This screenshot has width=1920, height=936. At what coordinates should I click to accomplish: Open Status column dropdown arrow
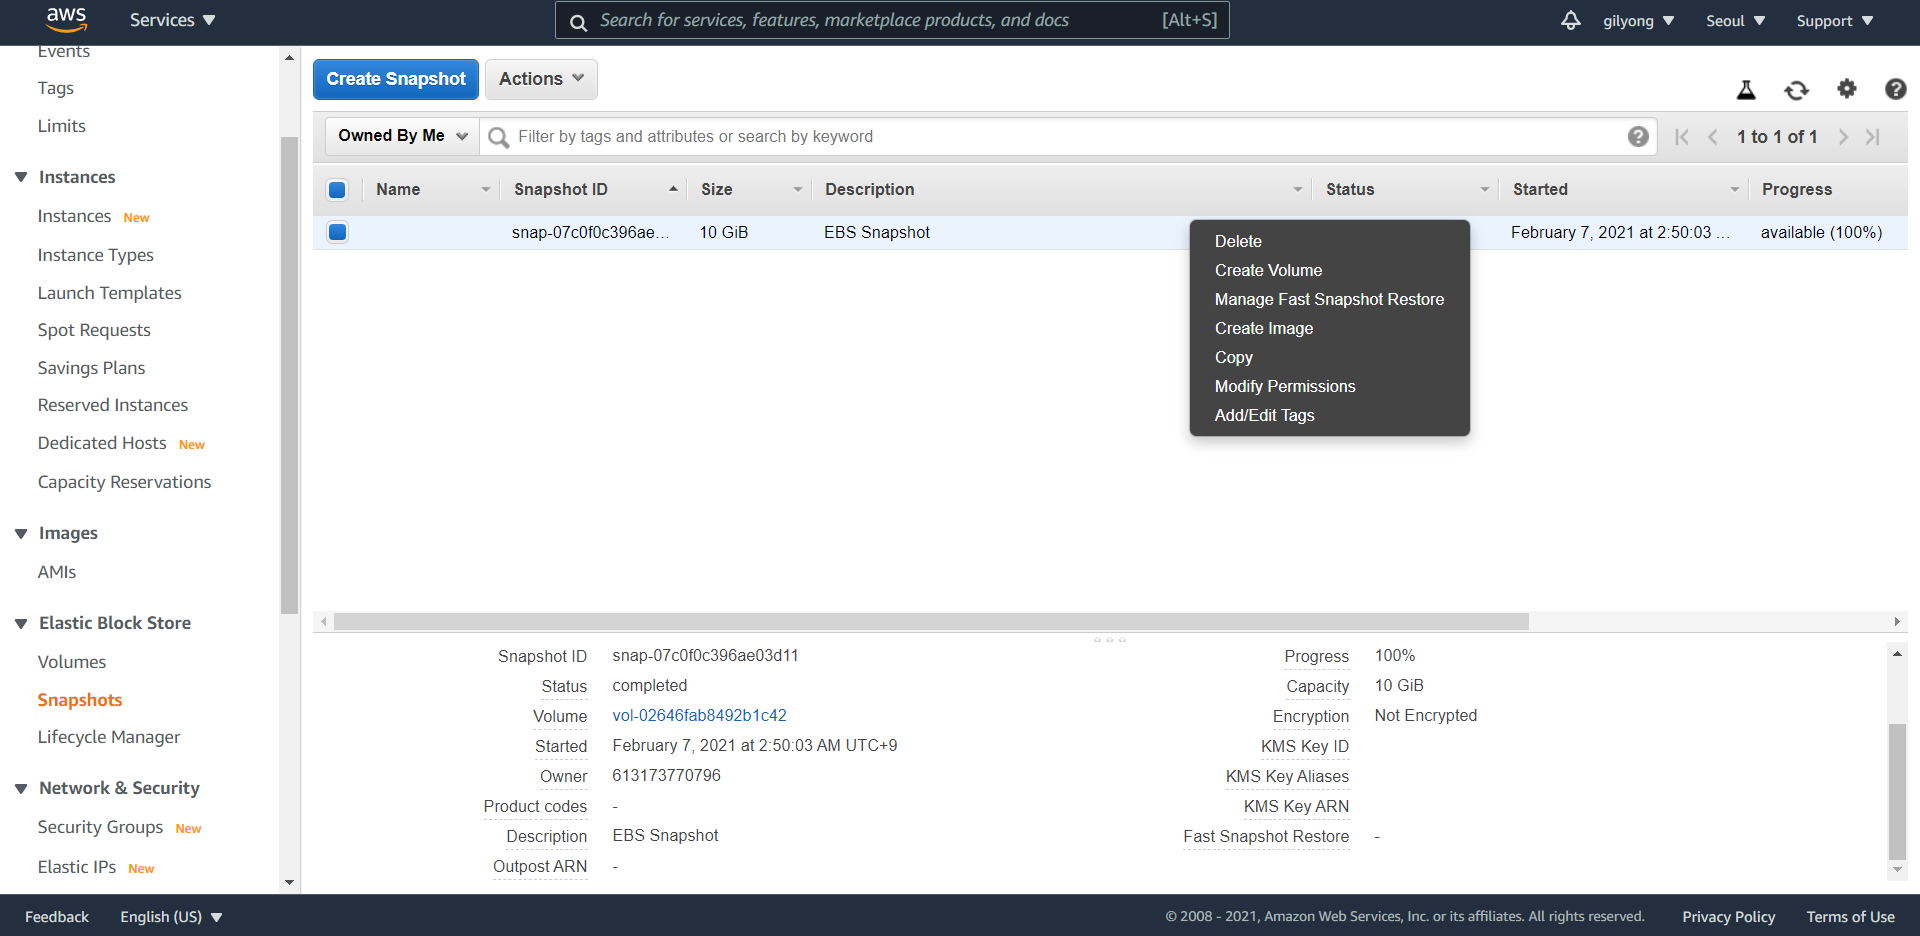[x=1485, y=189]
